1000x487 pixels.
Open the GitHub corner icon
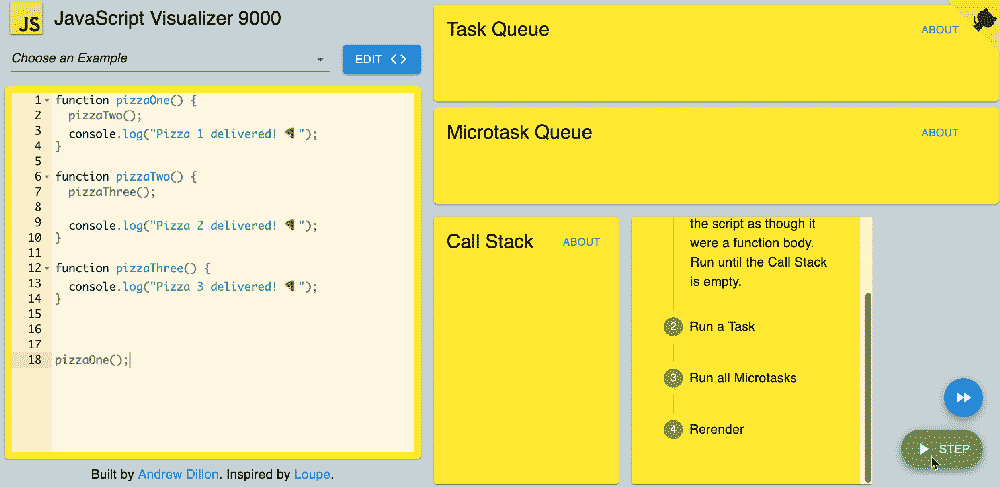[x=983, y=18]
